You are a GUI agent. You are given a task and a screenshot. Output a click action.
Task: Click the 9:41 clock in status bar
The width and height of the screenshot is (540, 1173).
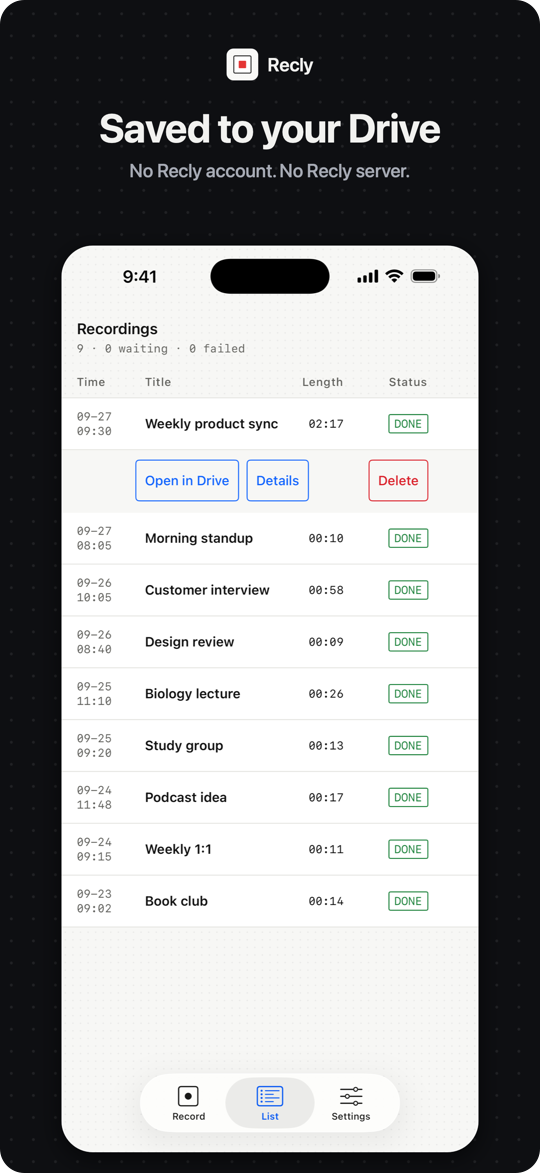[140, 277]
